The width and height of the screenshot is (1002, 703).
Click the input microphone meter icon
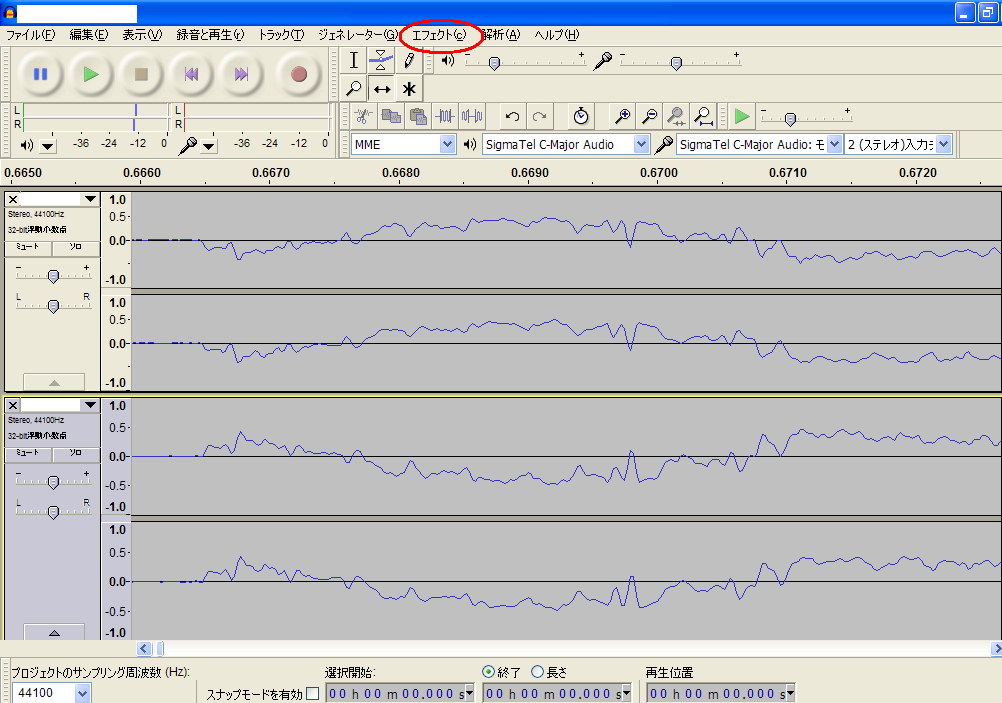[x=187, y=146]
